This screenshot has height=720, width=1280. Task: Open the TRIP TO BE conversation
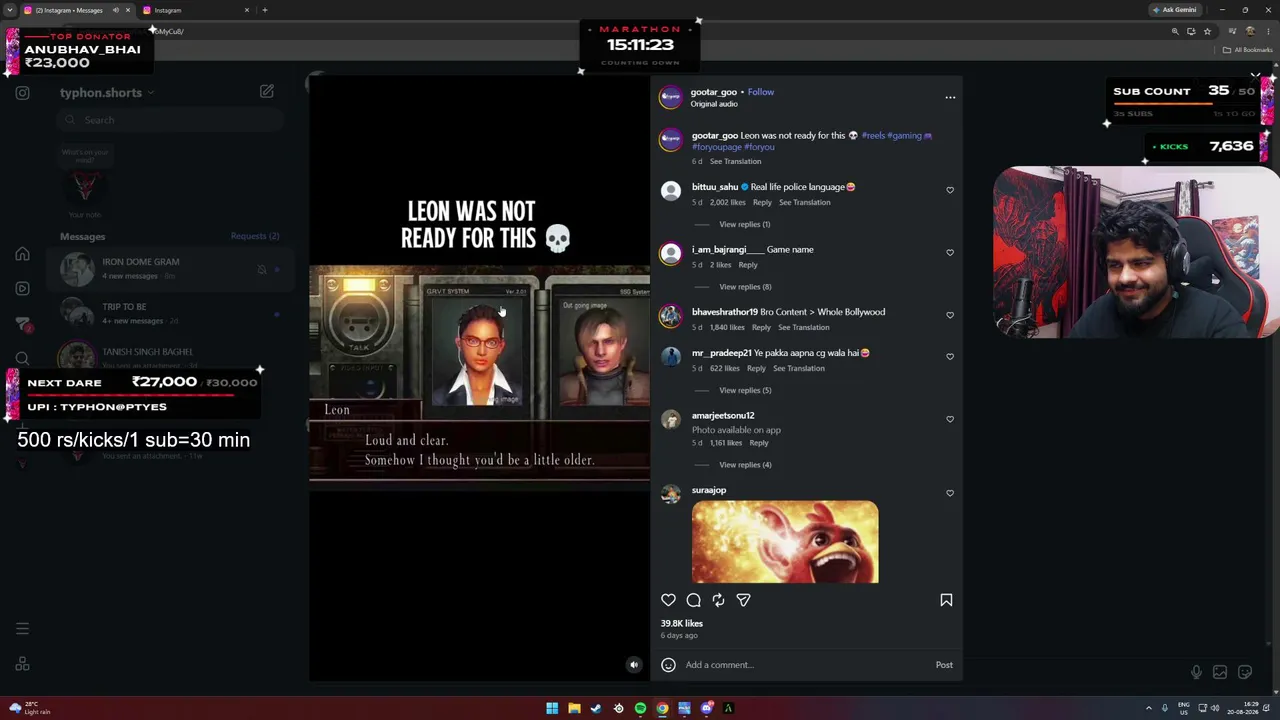pos(170,313)
